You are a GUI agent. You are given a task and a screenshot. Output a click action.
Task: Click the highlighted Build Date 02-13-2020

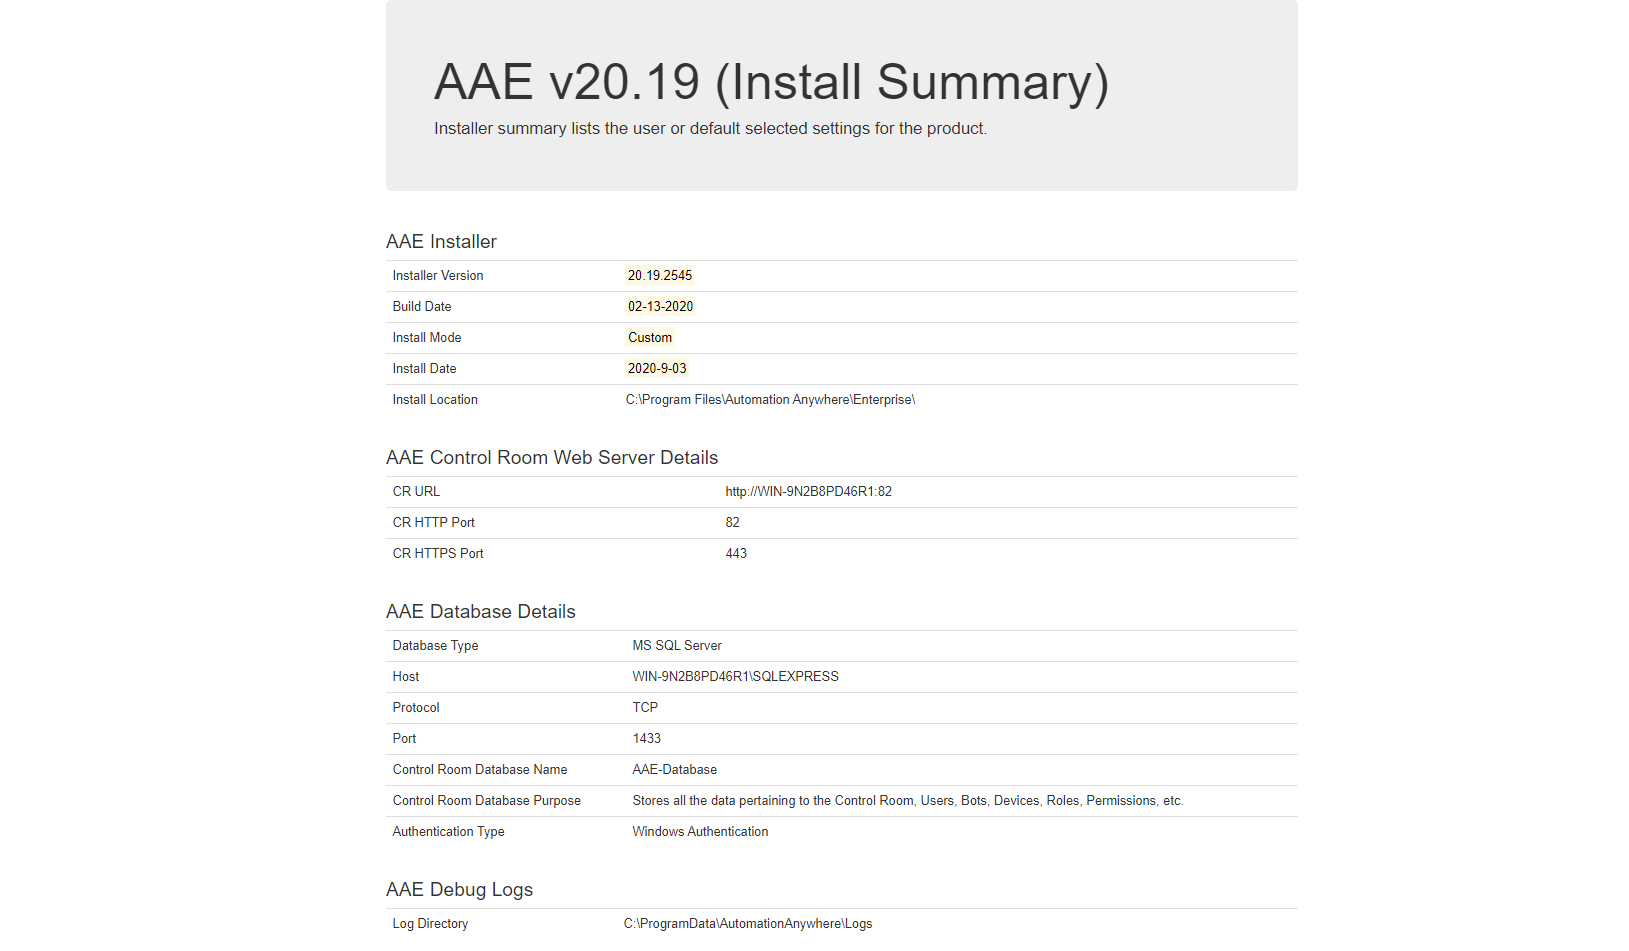[660, 306]
